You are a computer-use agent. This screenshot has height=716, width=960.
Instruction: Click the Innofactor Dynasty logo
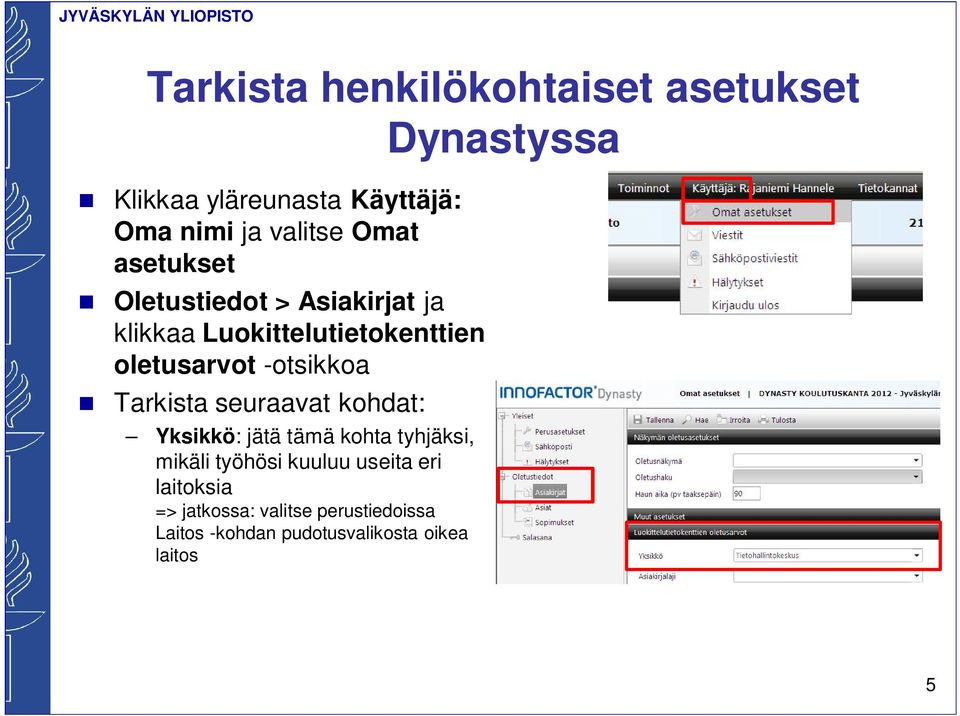571,393
